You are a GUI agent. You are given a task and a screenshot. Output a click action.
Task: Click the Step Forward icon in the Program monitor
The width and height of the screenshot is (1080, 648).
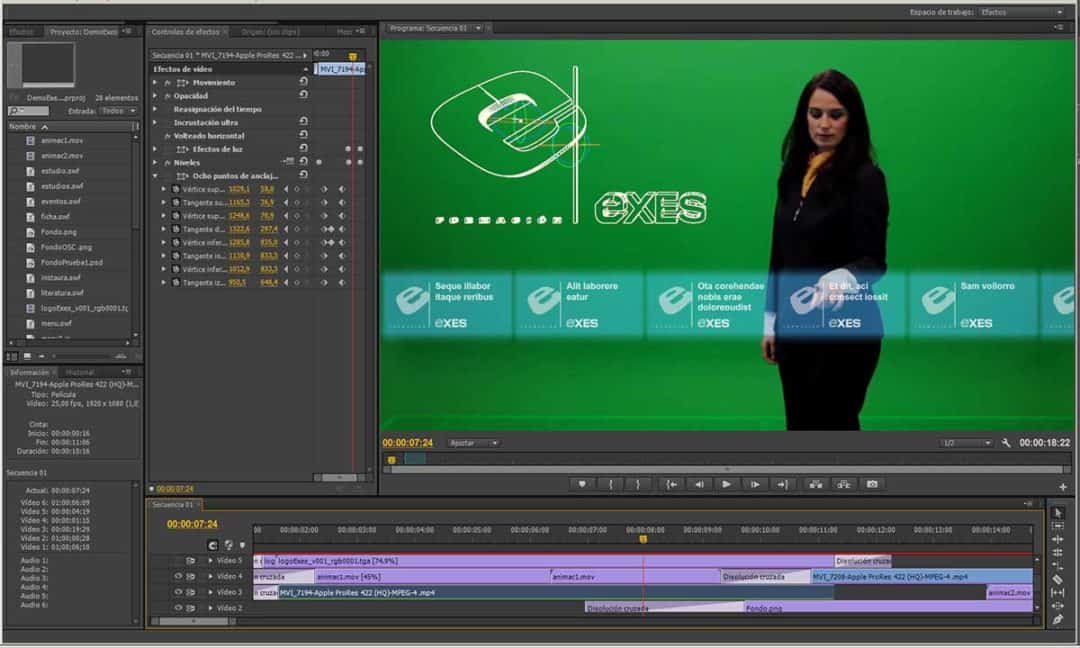click(x=753, y=484)
